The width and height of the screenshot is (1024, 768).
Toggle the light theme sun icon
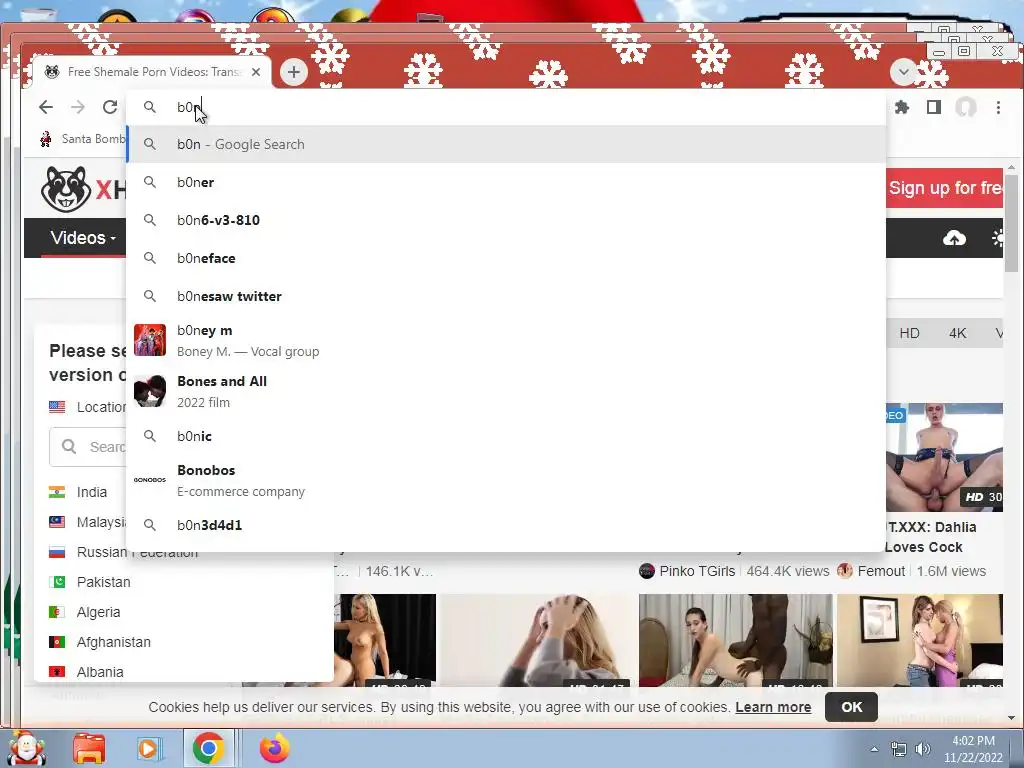(998, 238)
